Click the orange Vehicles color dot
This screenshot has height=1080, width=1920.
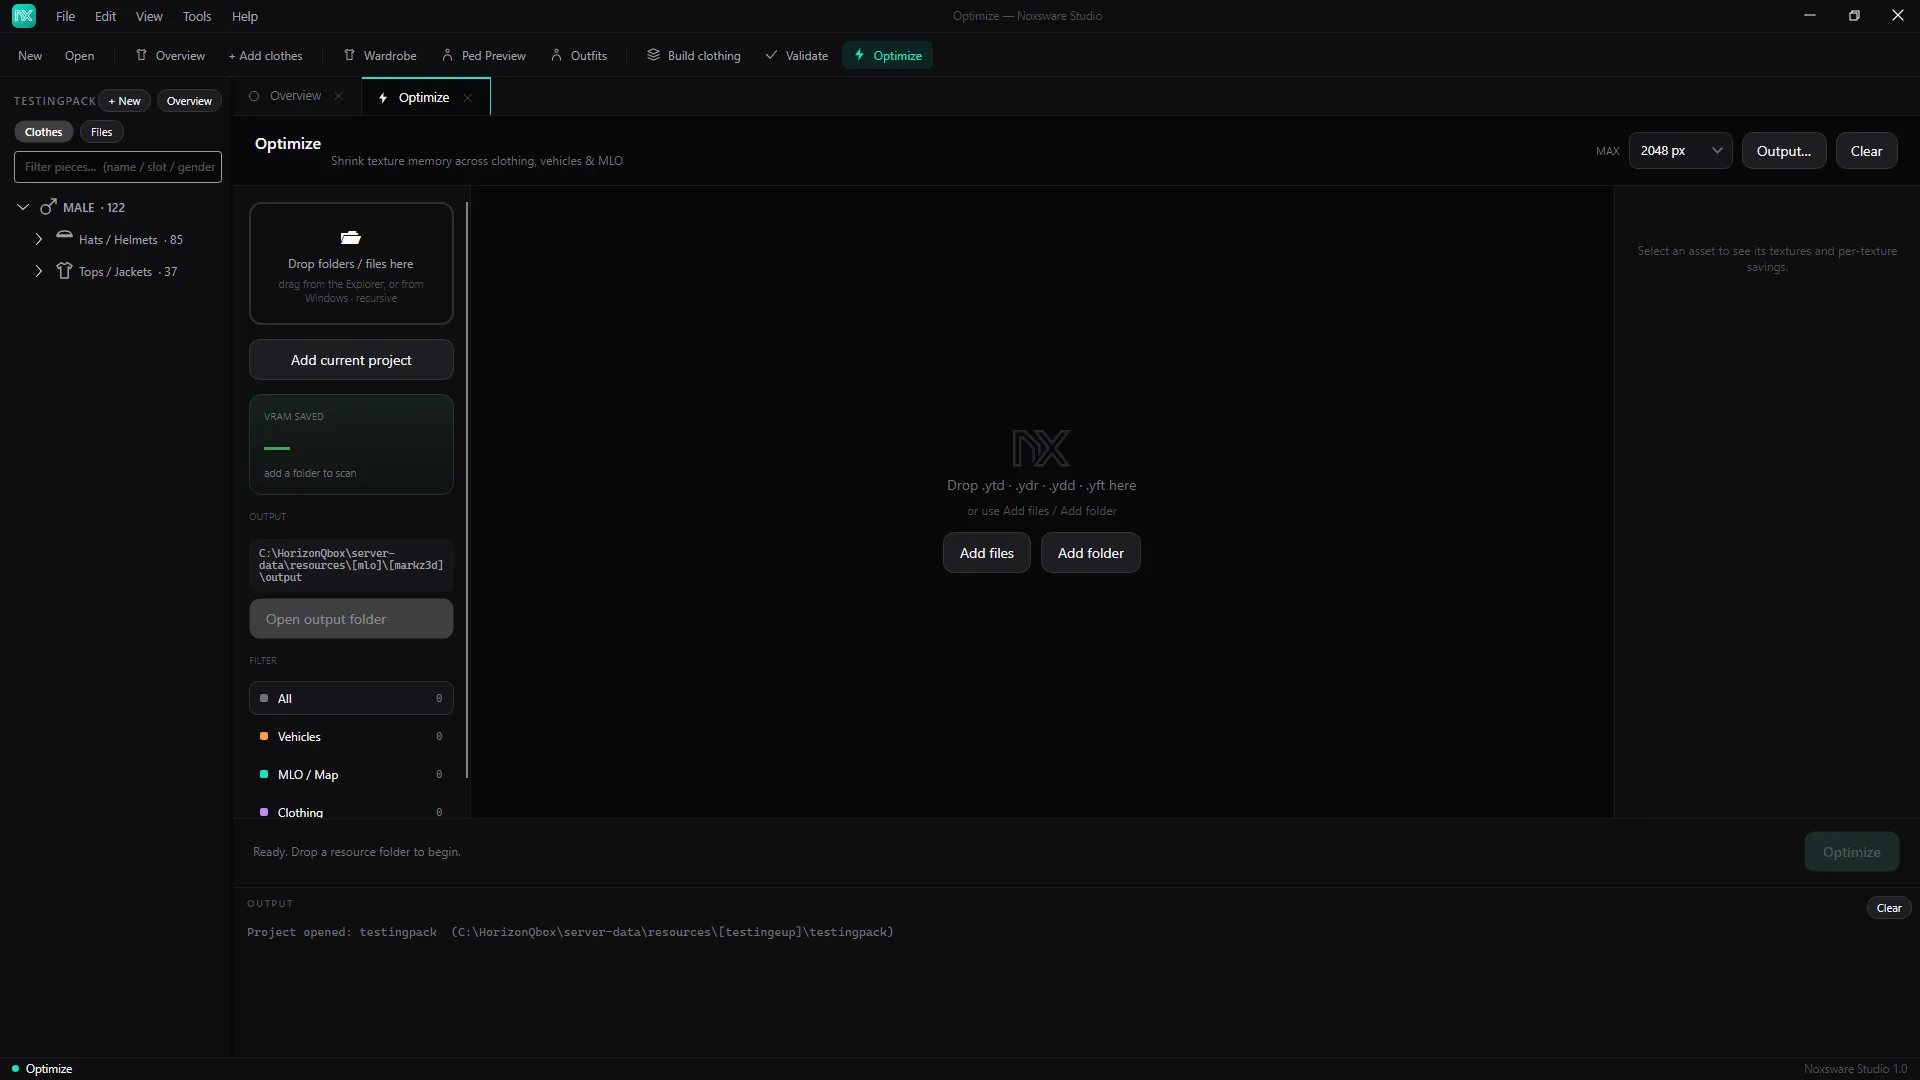pyautogui.click(x=264, y=736)
